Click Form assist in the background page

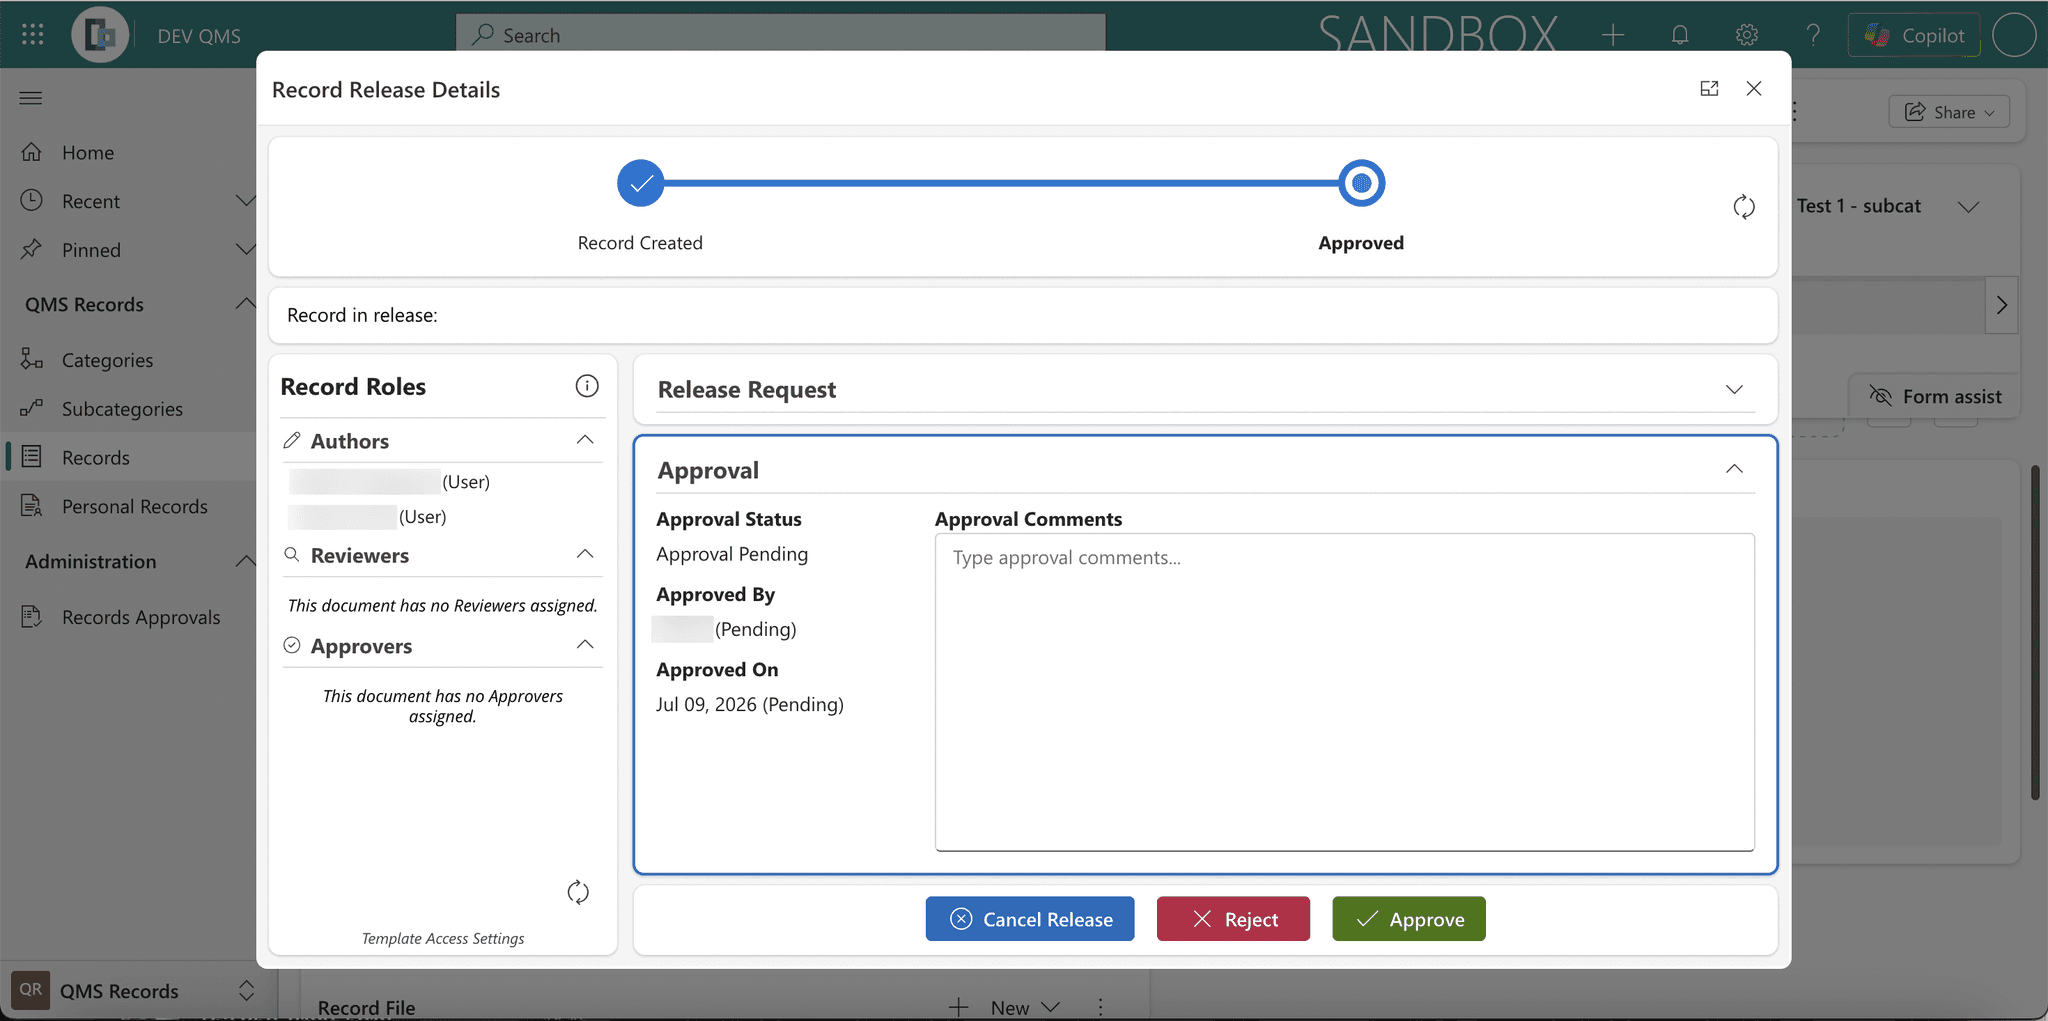1936,396
